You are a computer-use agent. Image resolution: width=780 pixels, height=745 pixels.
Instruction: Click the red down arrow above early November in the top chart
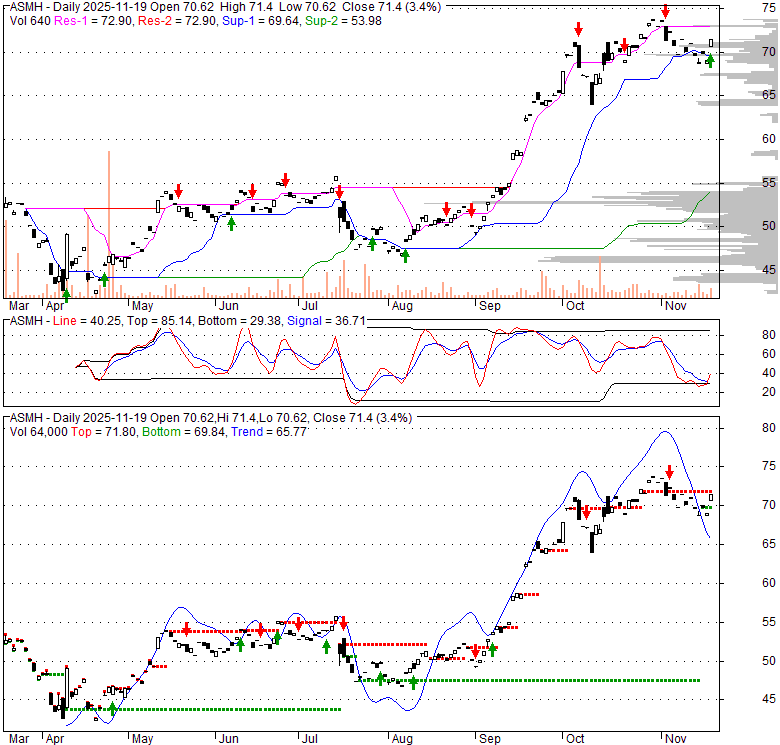tap(665, 12)
